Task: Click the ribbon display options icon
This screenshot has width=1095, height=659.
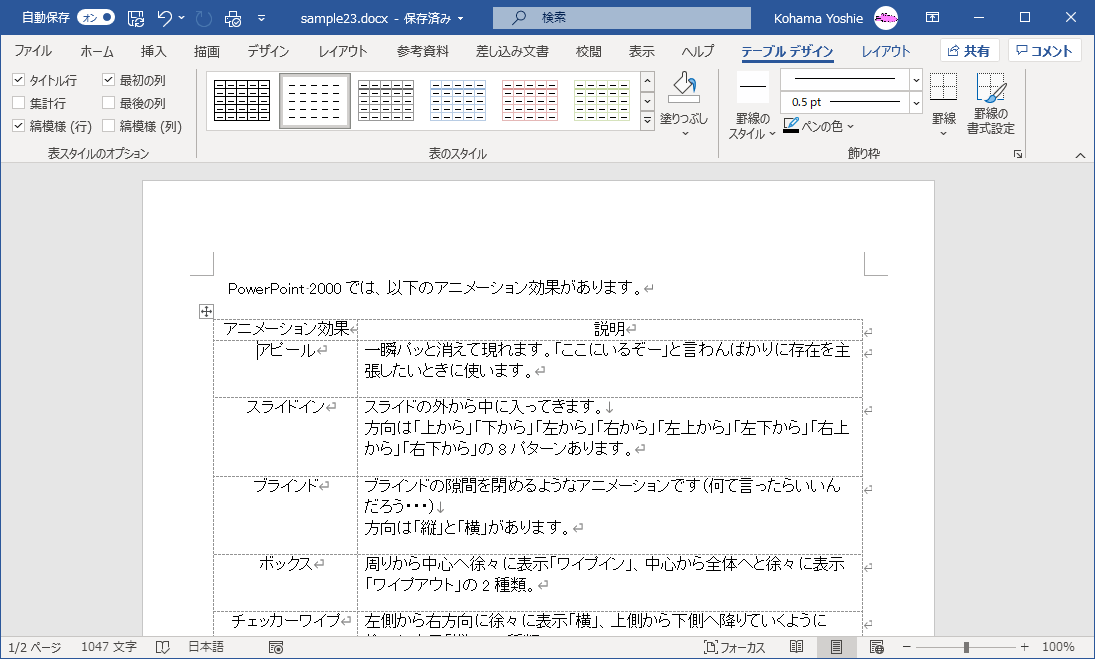Action: click(932, 17)
